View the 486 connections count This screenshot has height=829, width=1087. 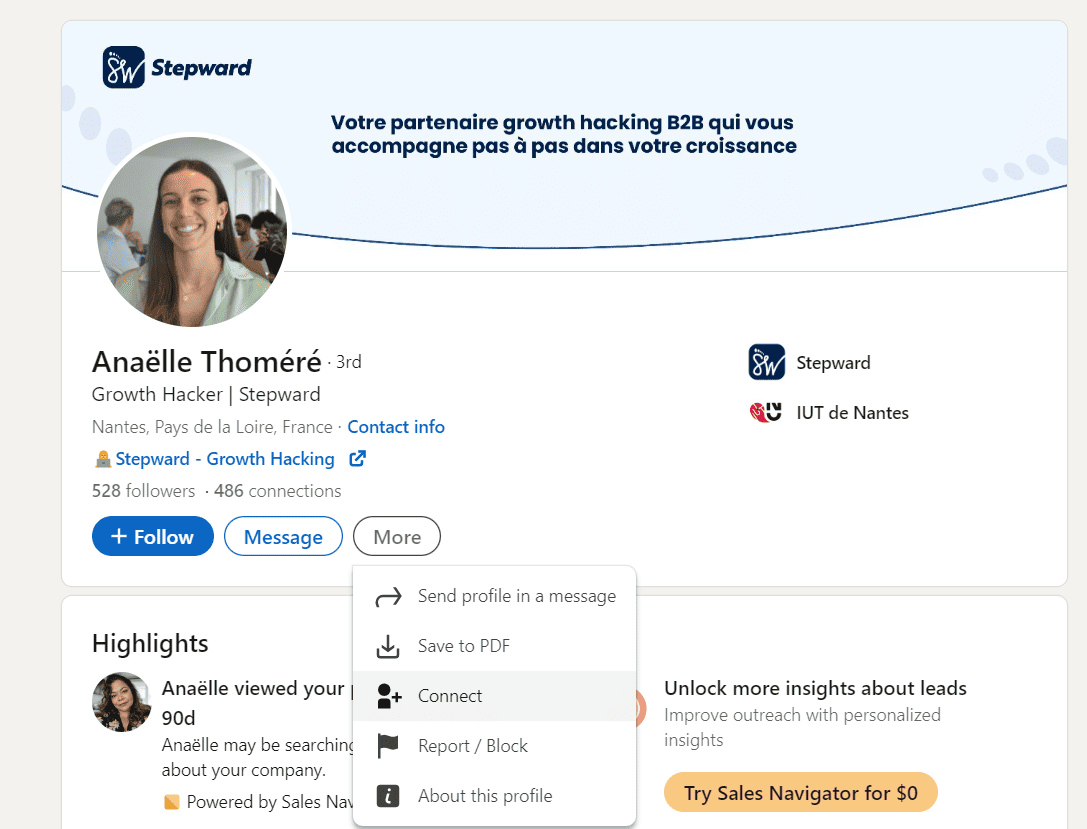277,491
